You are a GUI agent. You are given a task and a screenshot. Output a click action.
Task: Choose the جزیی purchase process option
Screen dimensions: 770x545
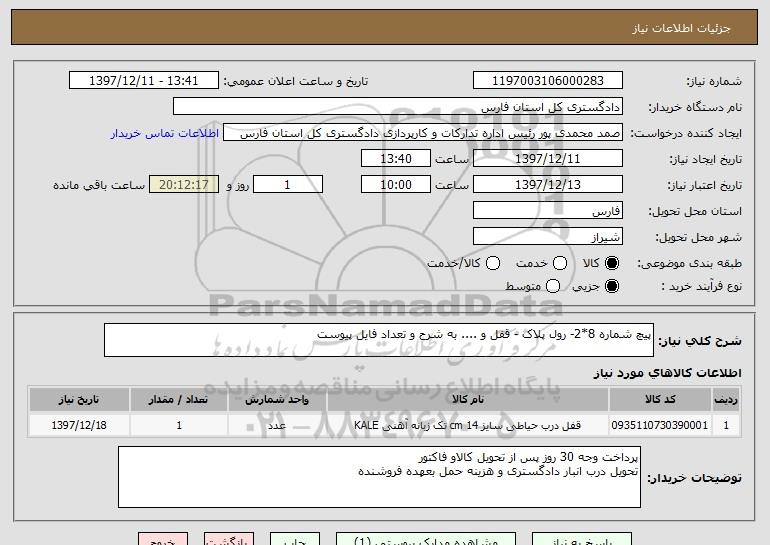tap(612, 286)
